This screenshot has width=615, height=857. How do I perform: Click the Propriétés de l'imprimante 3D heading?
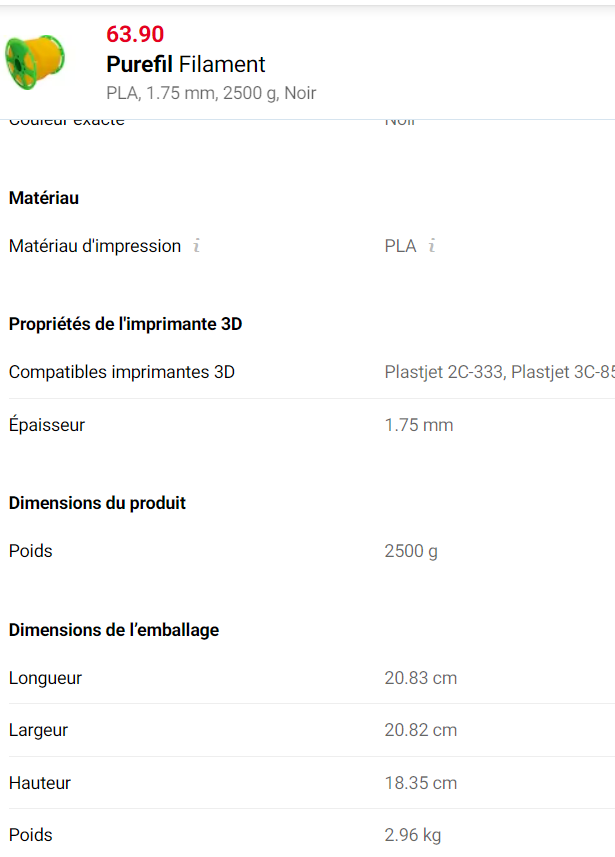tap(125, 324)
